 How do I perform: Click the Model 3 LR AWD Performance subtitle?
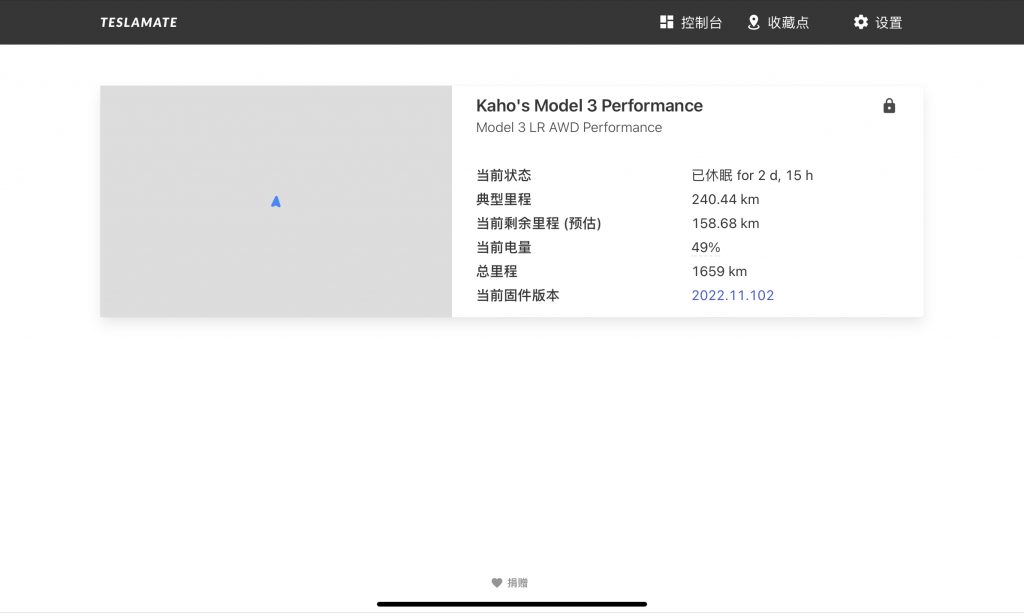tap(568, 127)
